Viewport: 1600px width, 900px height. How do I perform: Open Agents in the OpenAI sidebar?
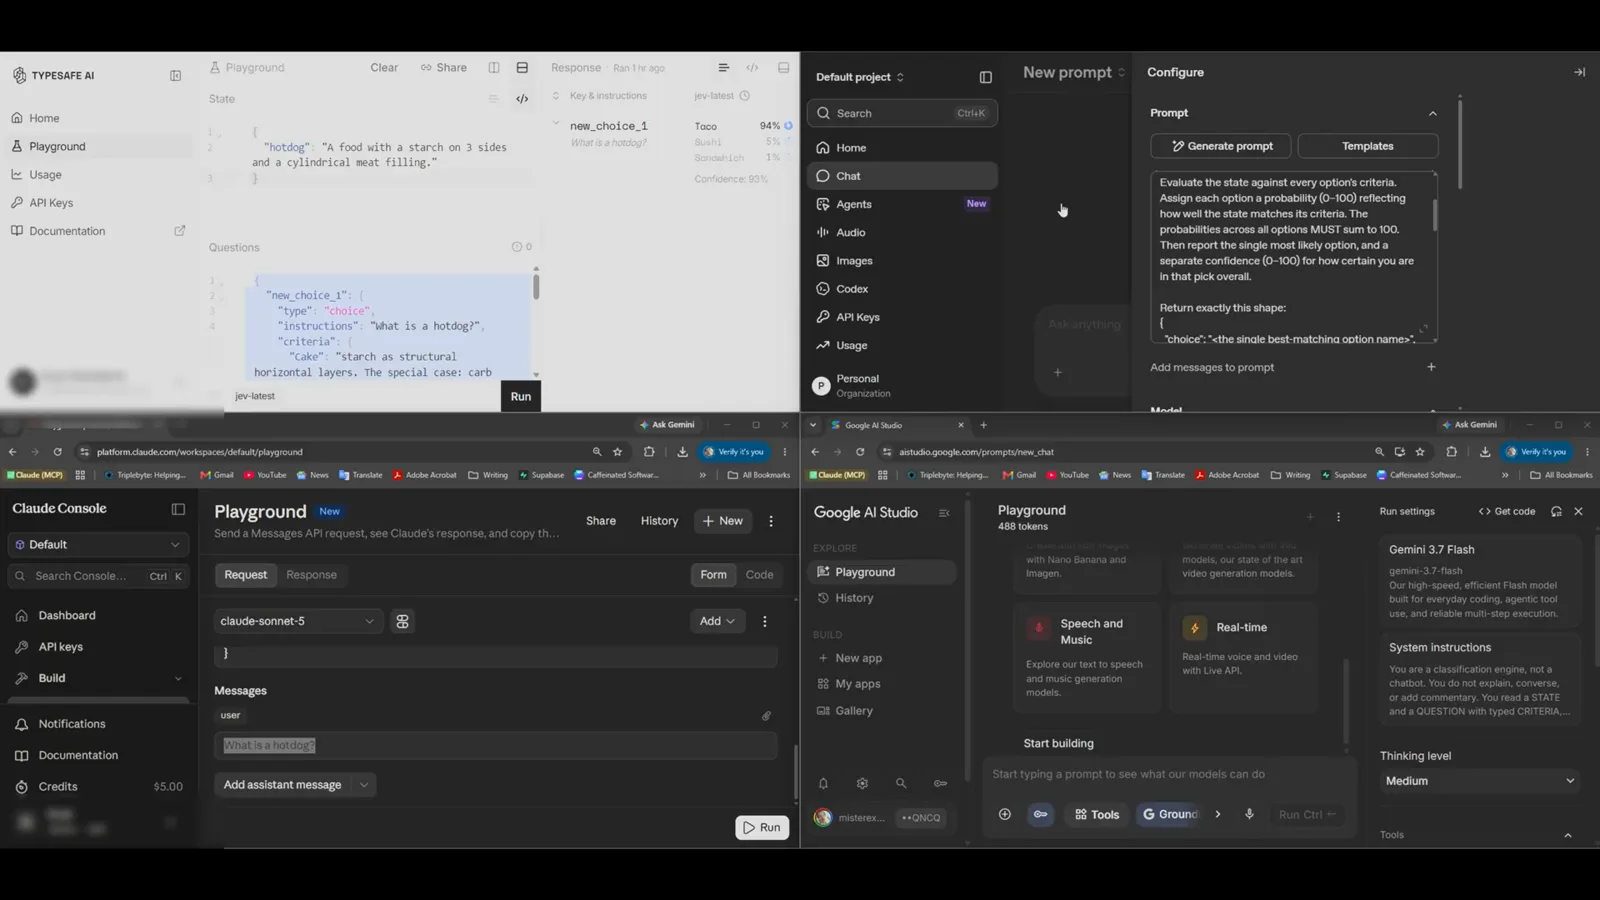point(902,204)
